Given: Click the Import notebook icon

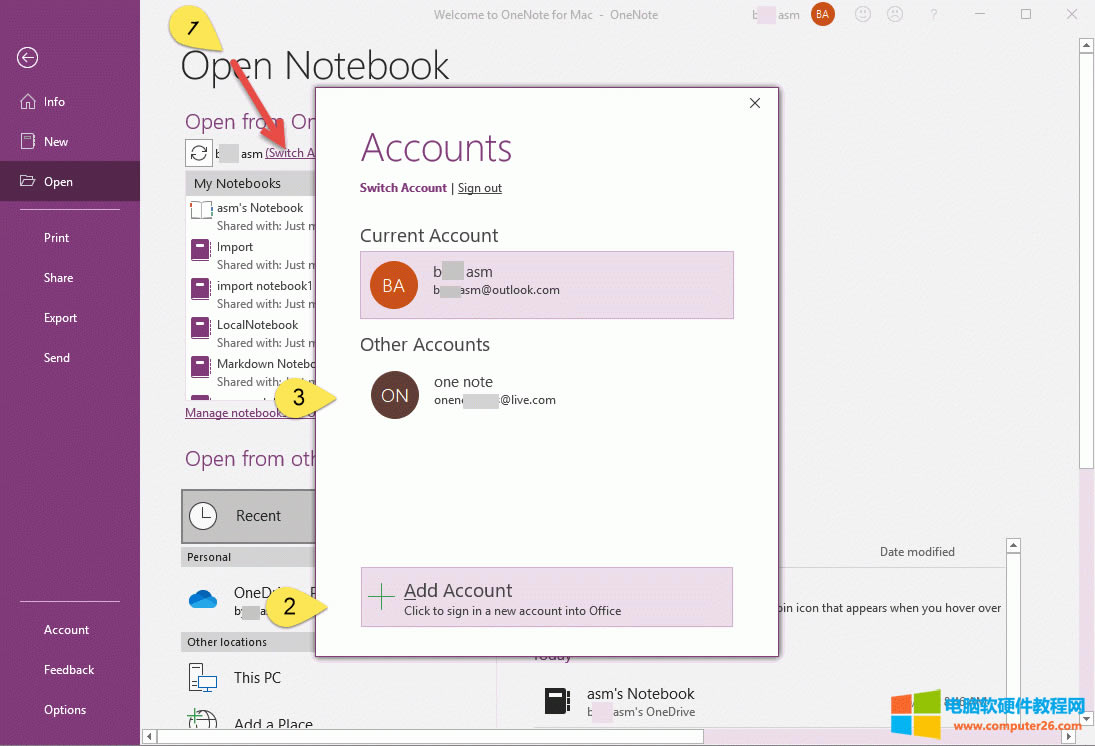Looking at the screenshot, I should pos(199,248).
